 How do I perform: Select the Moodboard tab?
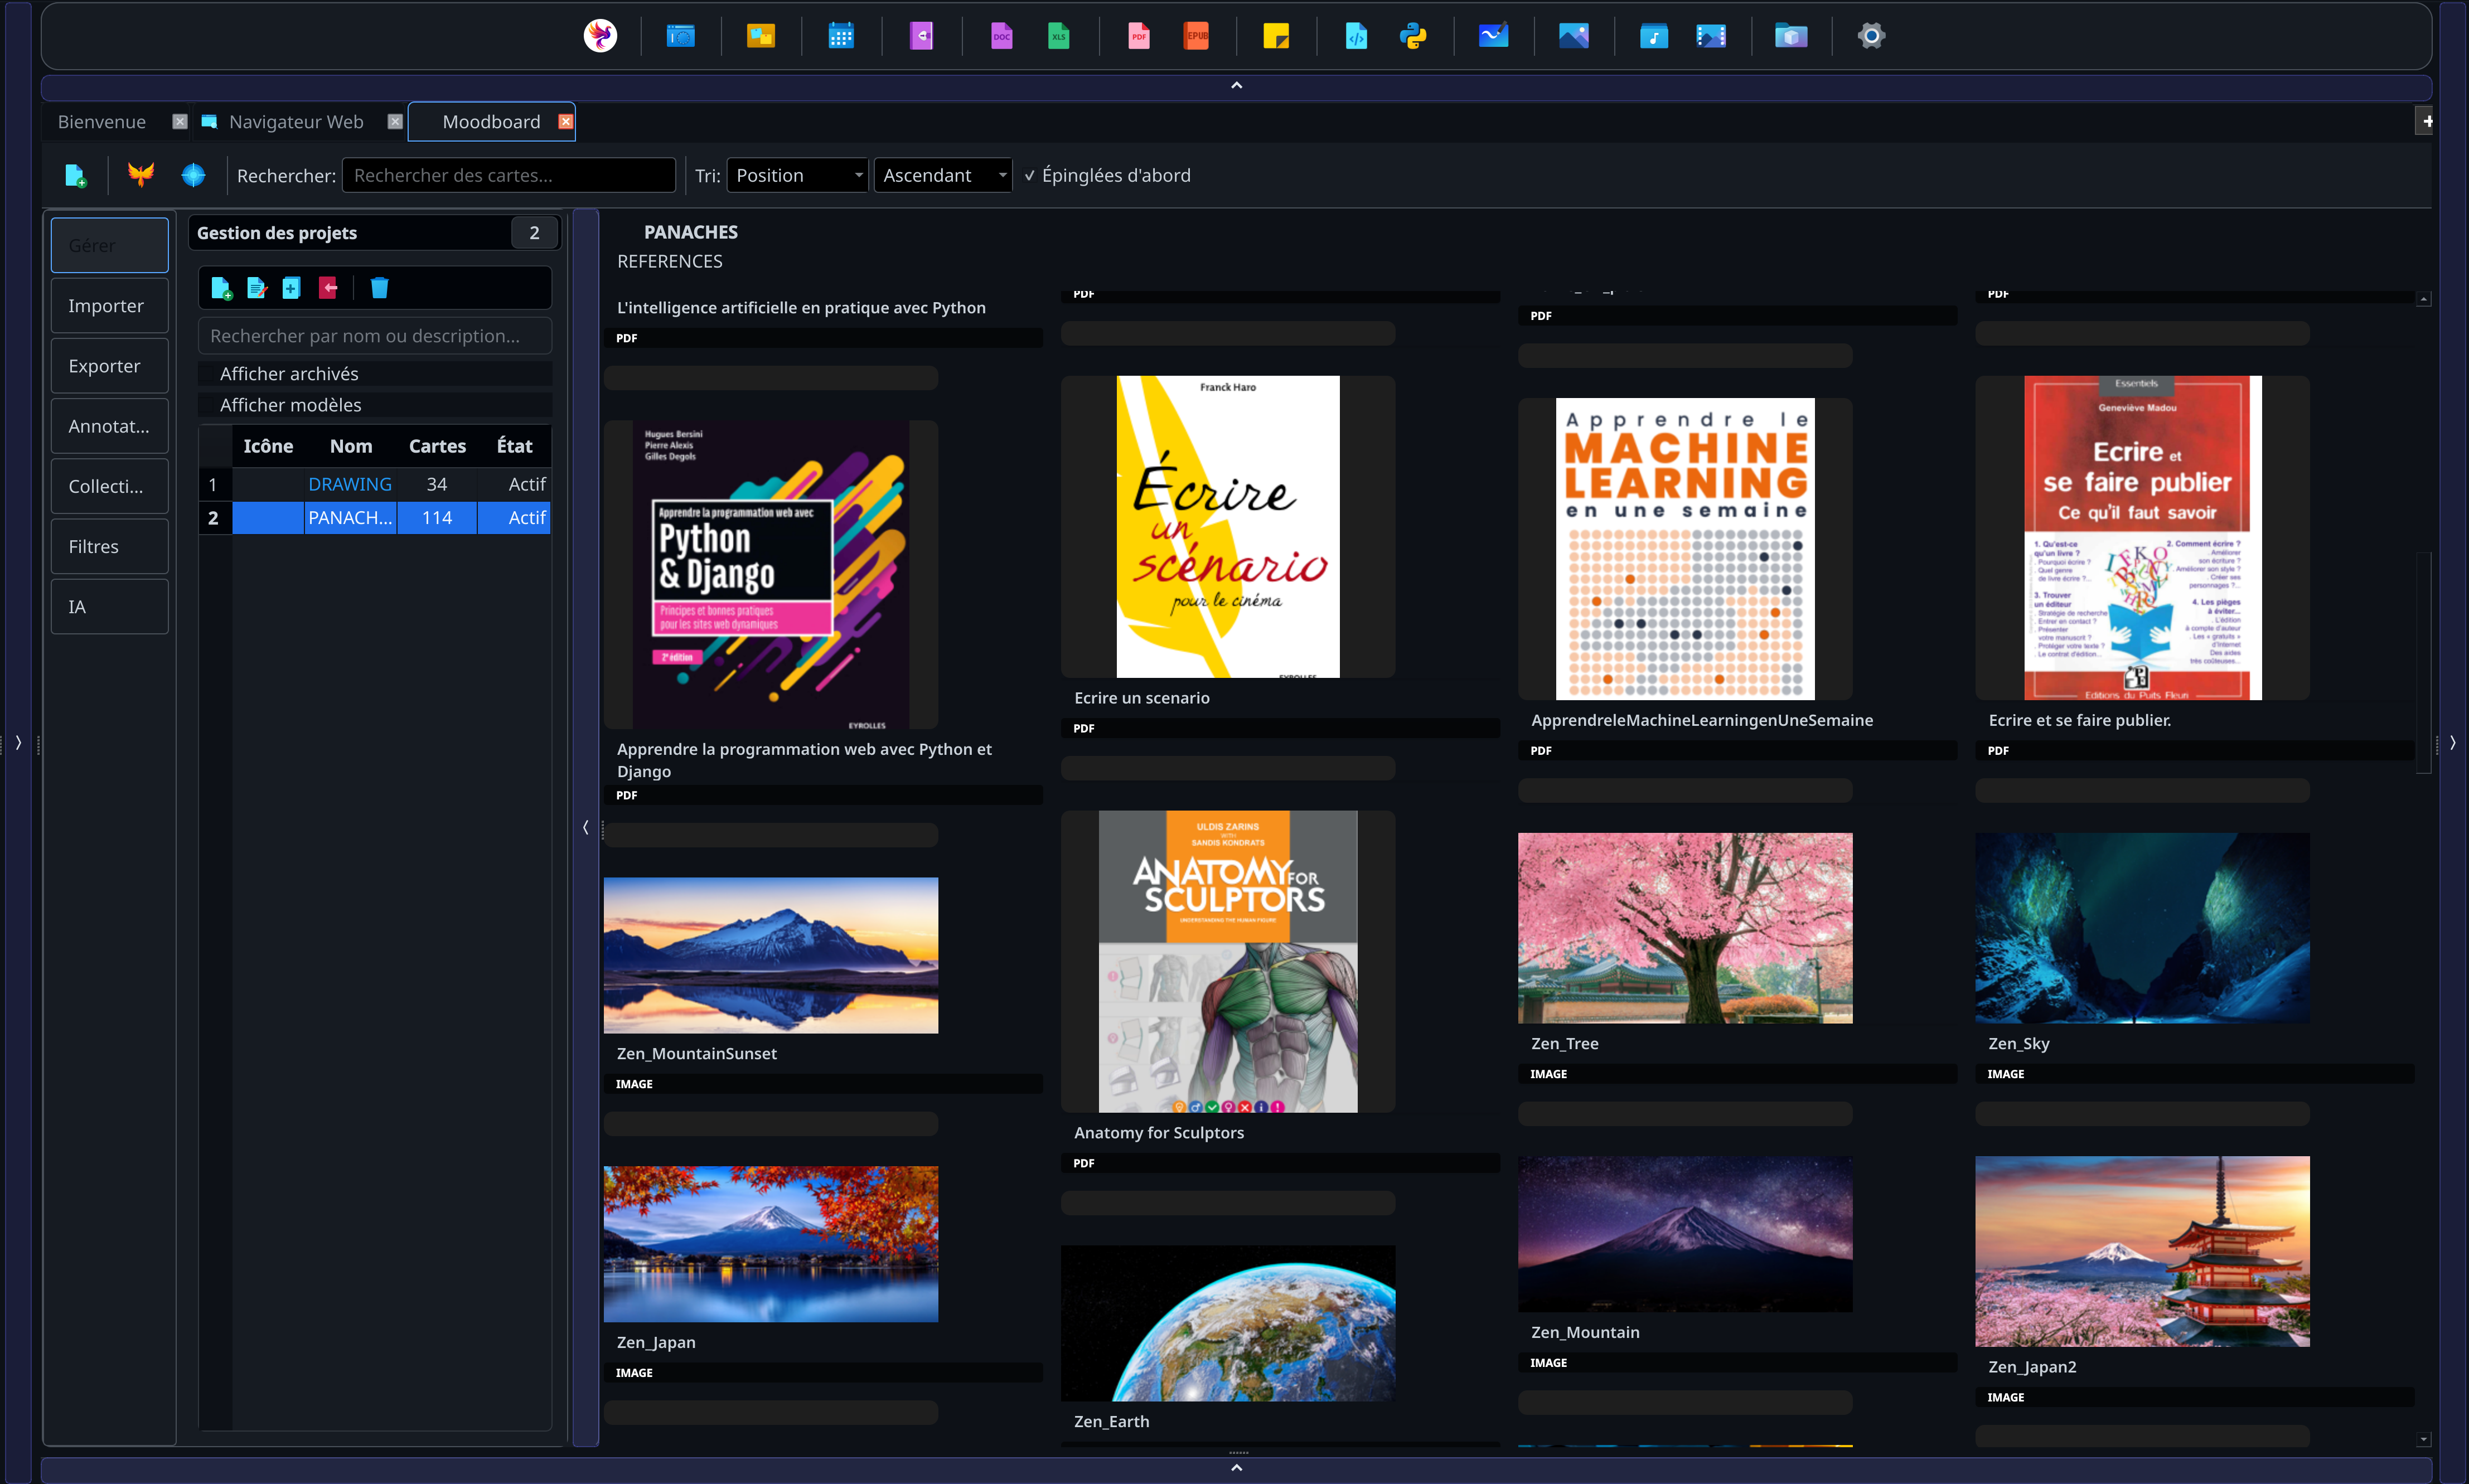(x=491, y=121)
